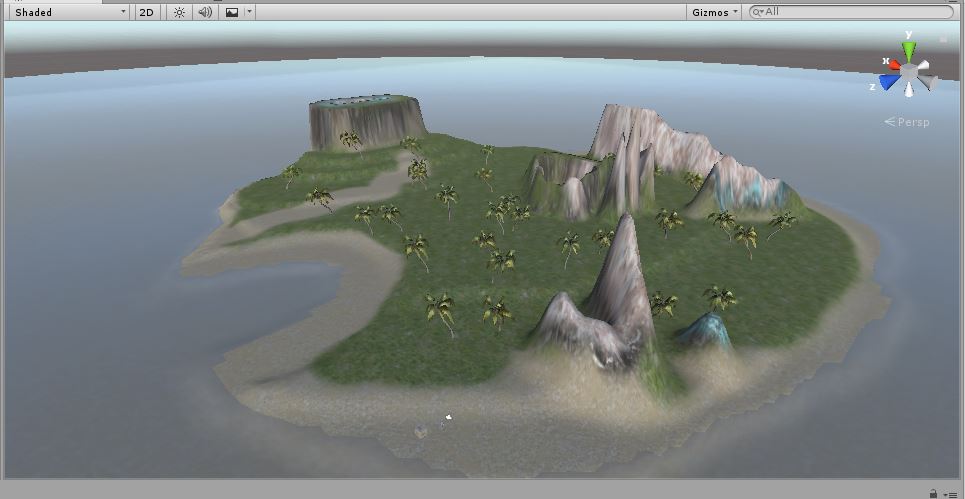Click the blue Z axis cone
The image size is (965, 499).
click(x=889, y=82)
